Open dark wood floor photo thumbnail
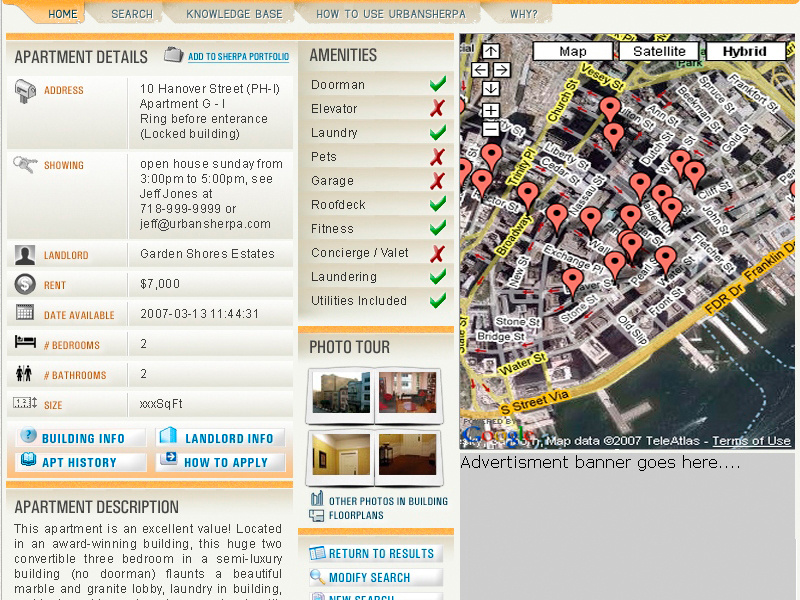The width and height of the screenshot is (800, 600). [407, 454]
